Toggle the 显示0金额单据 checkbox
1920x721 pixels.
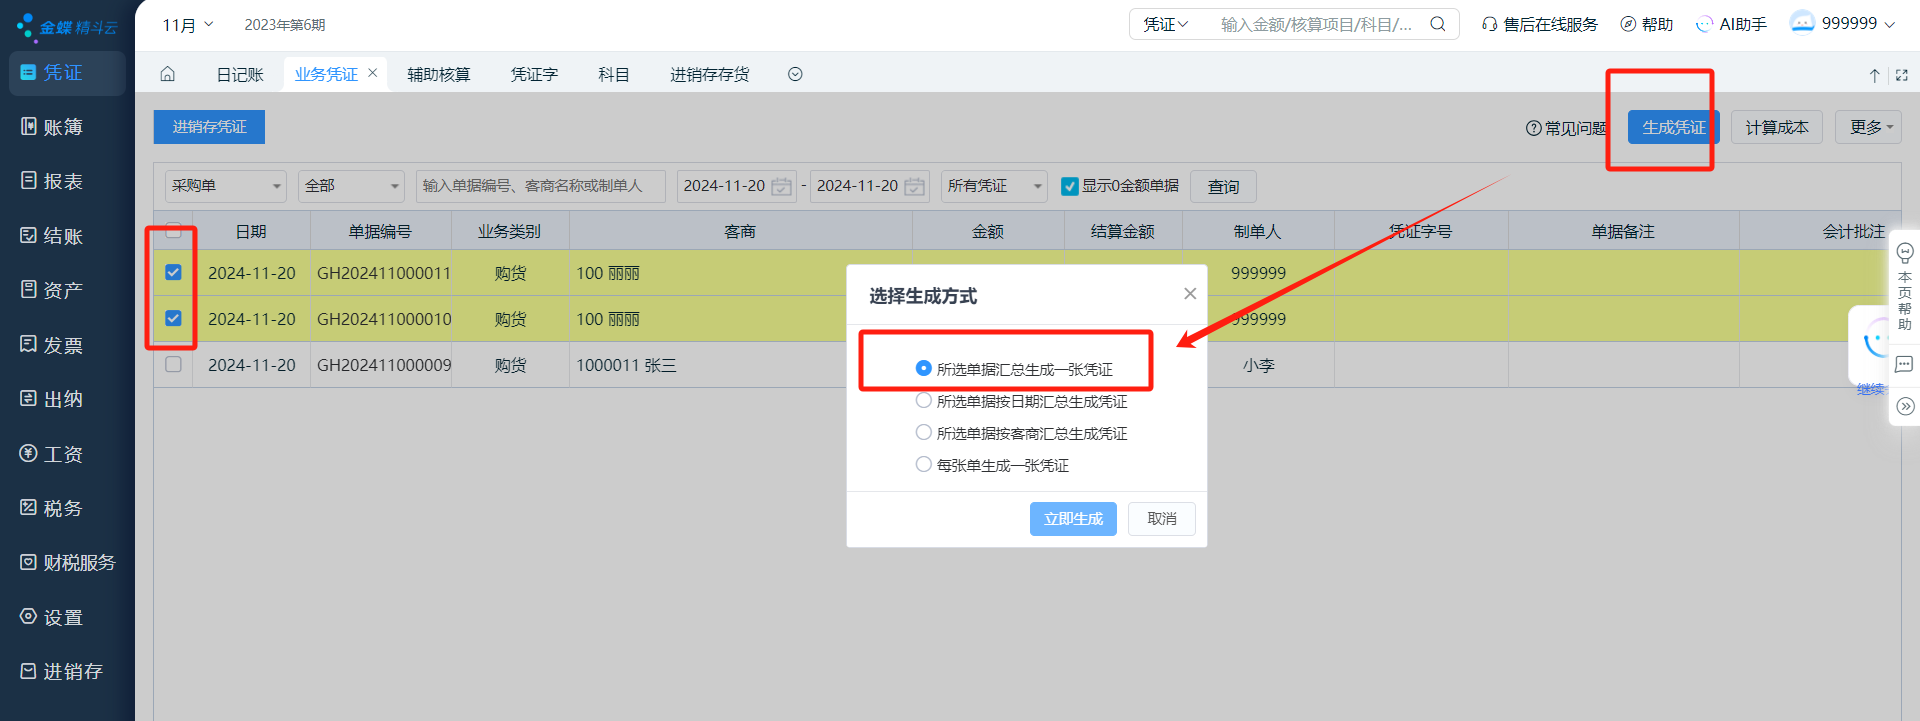click(1069, 186)
